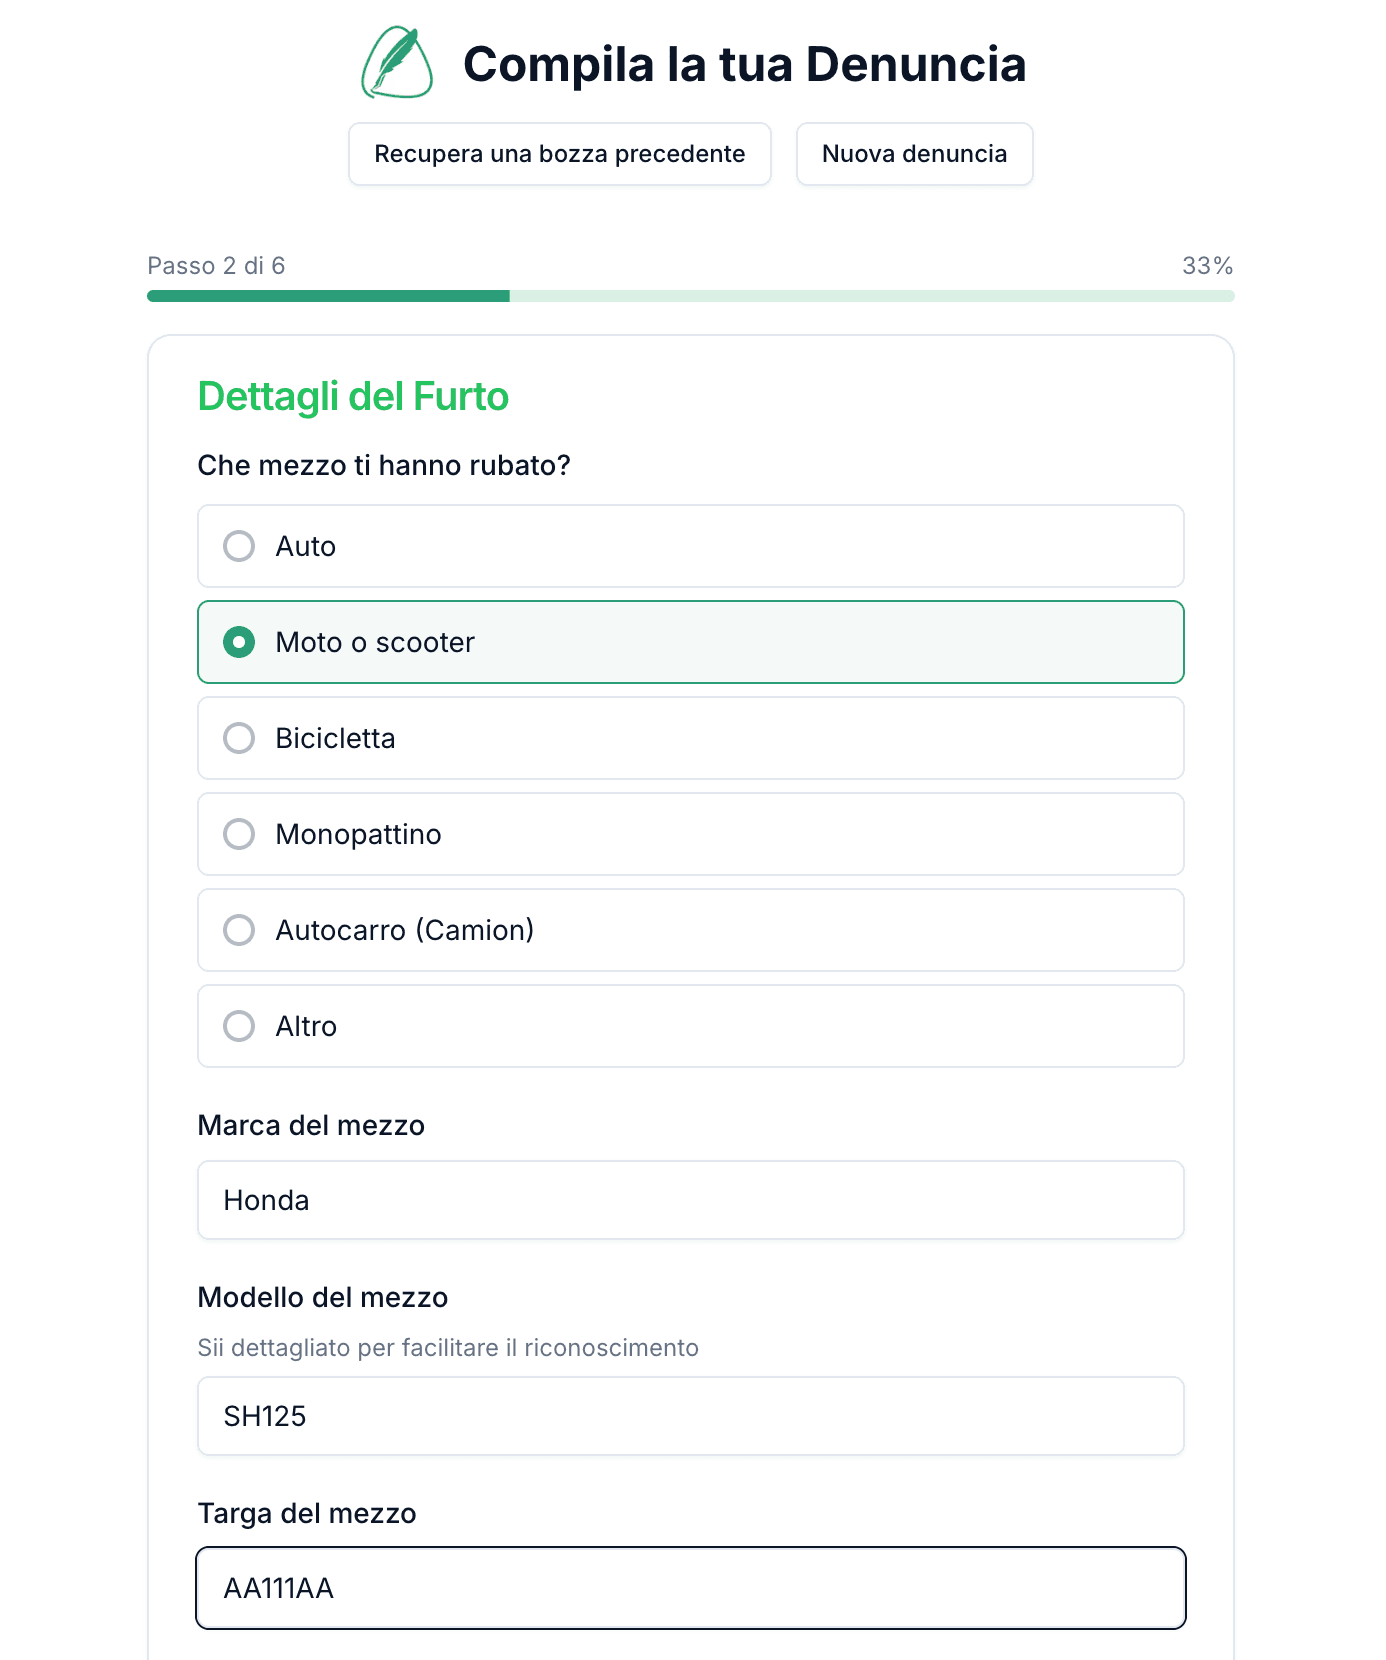1386x1660 pixels.
Task: Click the AA111AA license plate field
Action: (690, 1588)
